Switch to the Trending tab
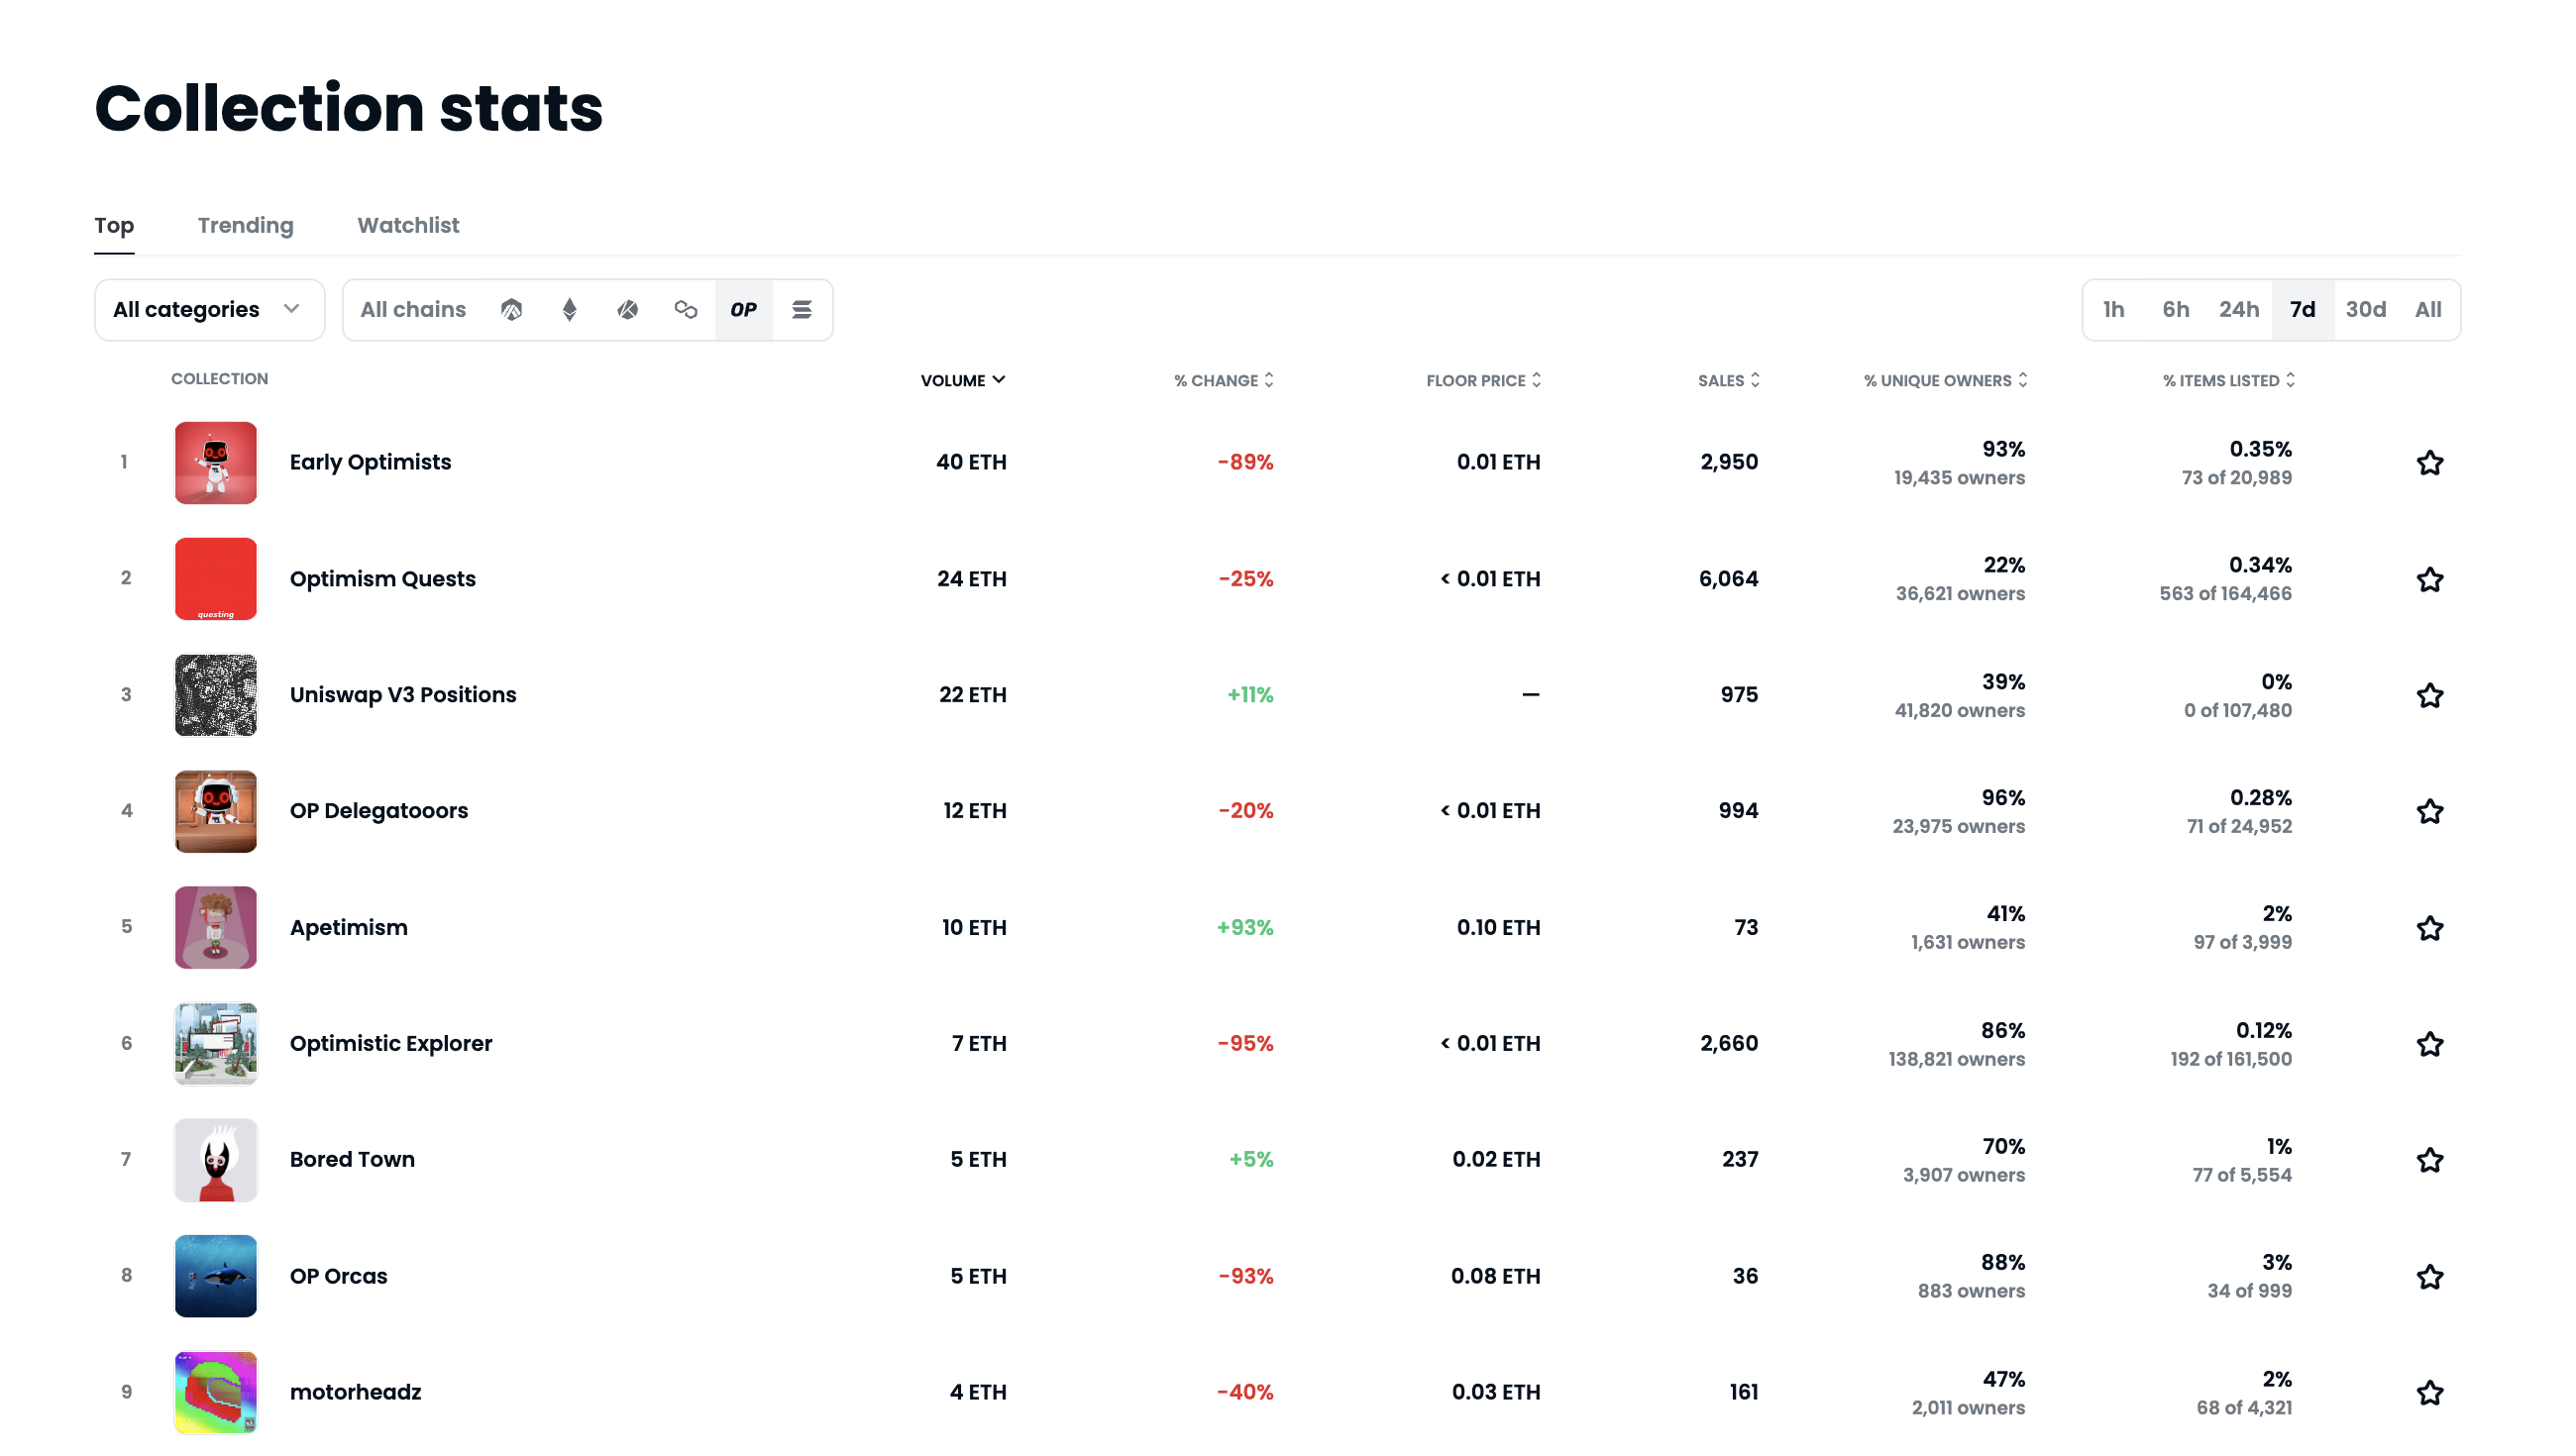This screenshot has width=2576, height=1456. [x=245, y=226]
